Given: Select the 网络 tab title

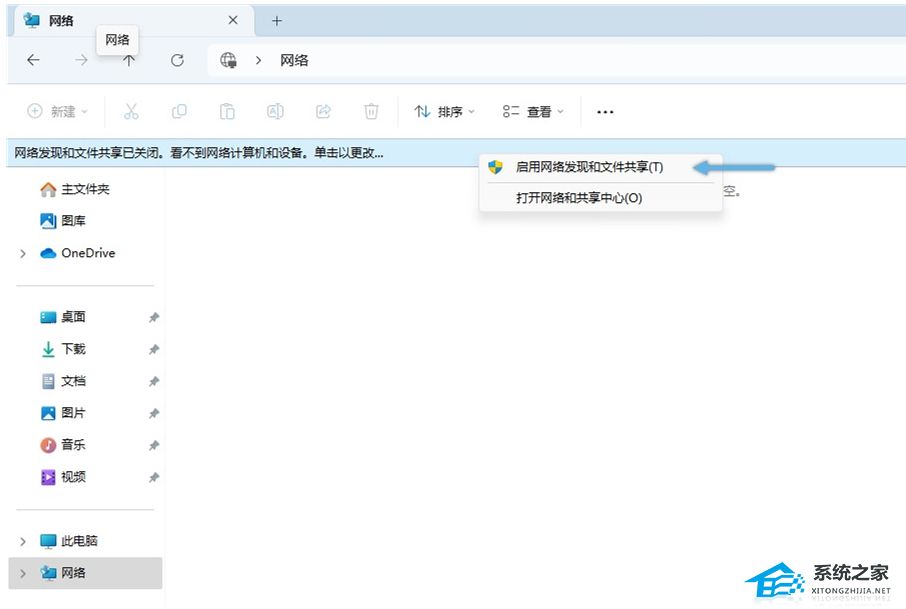Looking at the screenshot, I should click(61, 21).
